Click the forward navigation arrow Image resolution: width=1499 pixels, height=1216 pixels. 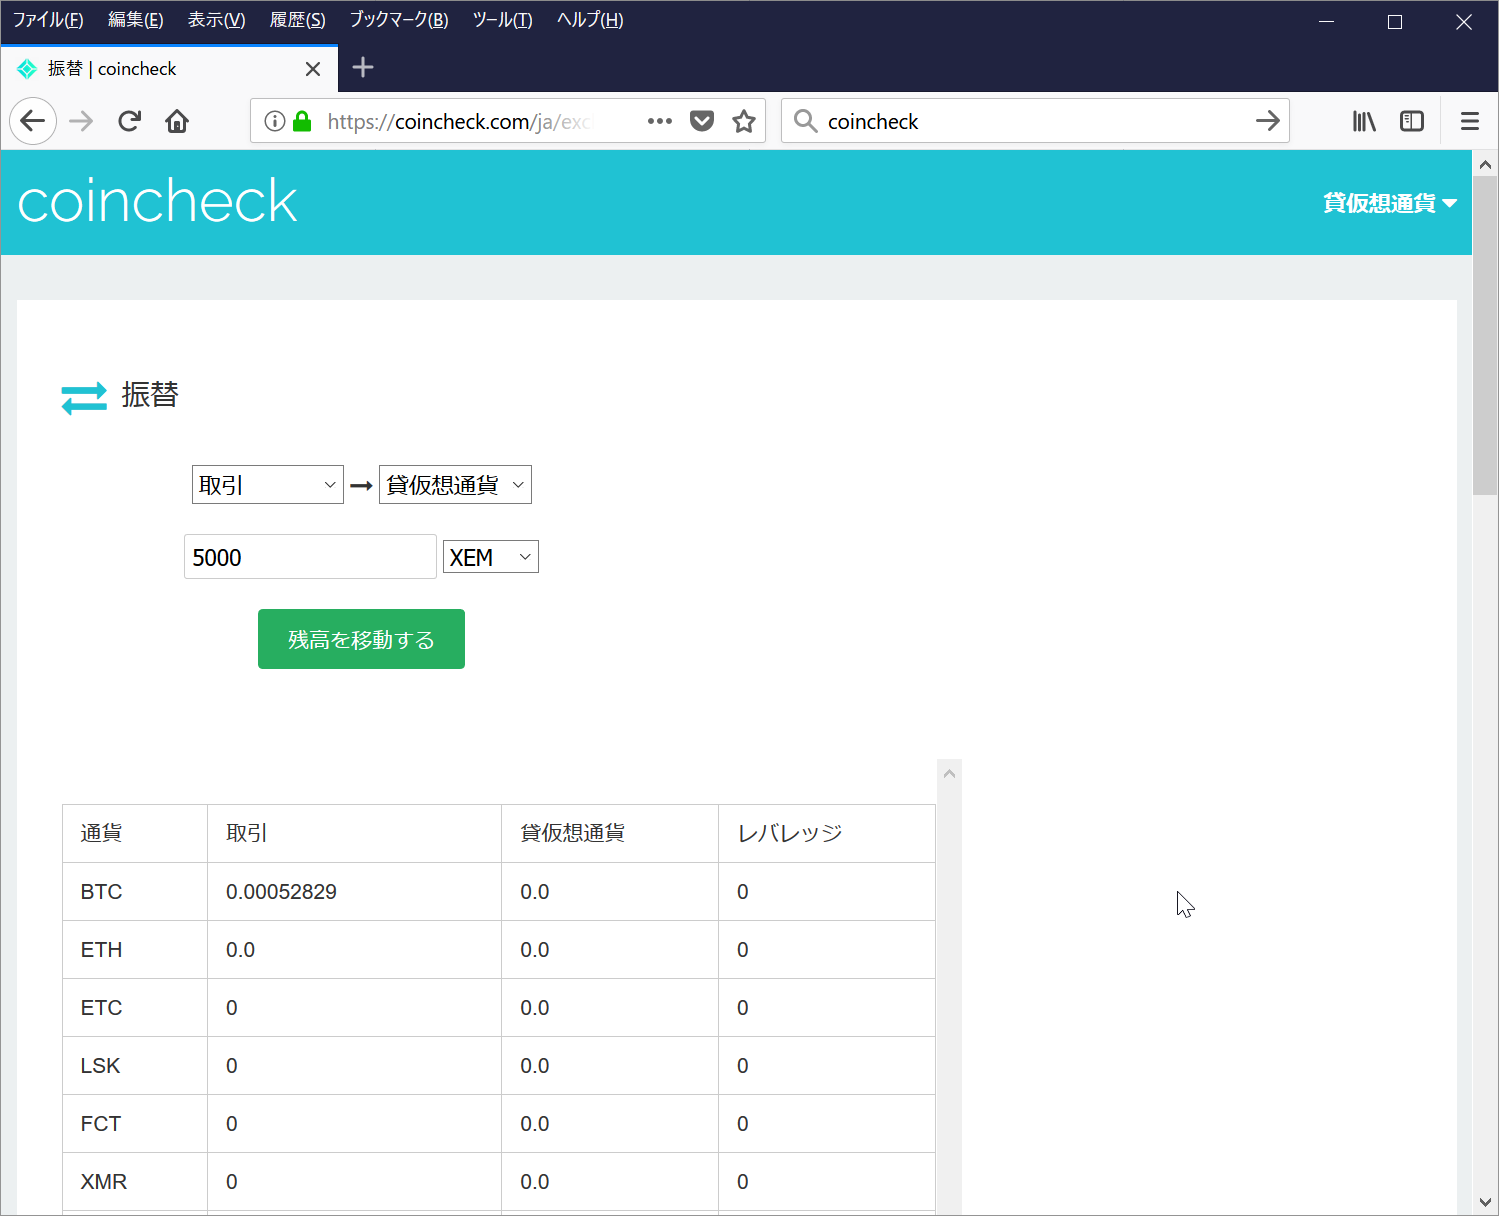point(81,121)
